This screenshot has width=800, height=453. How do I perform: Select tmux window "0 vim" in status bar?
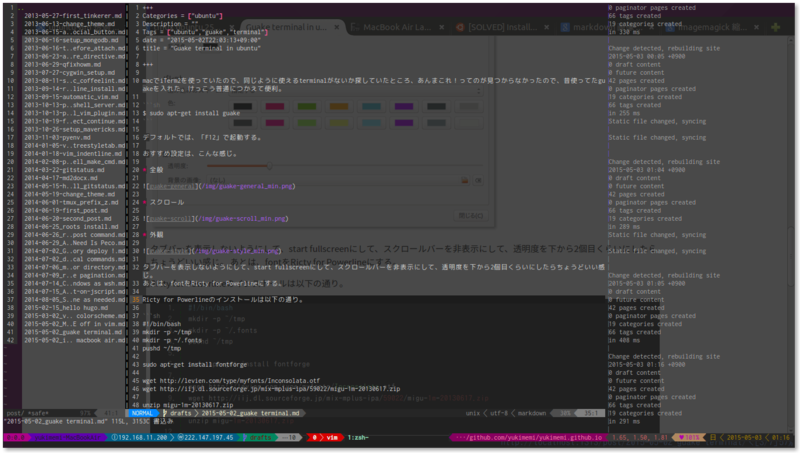pos(324,437)
